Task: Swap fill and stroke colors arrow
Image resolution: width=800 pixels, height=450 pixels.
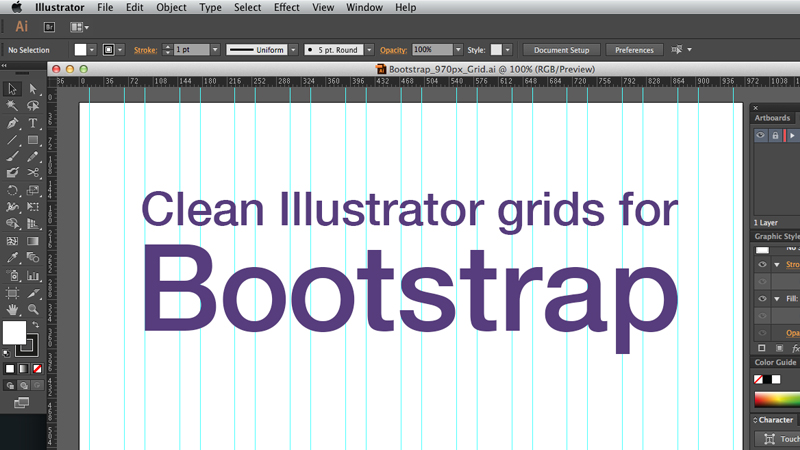Action: tap(36, 324)
